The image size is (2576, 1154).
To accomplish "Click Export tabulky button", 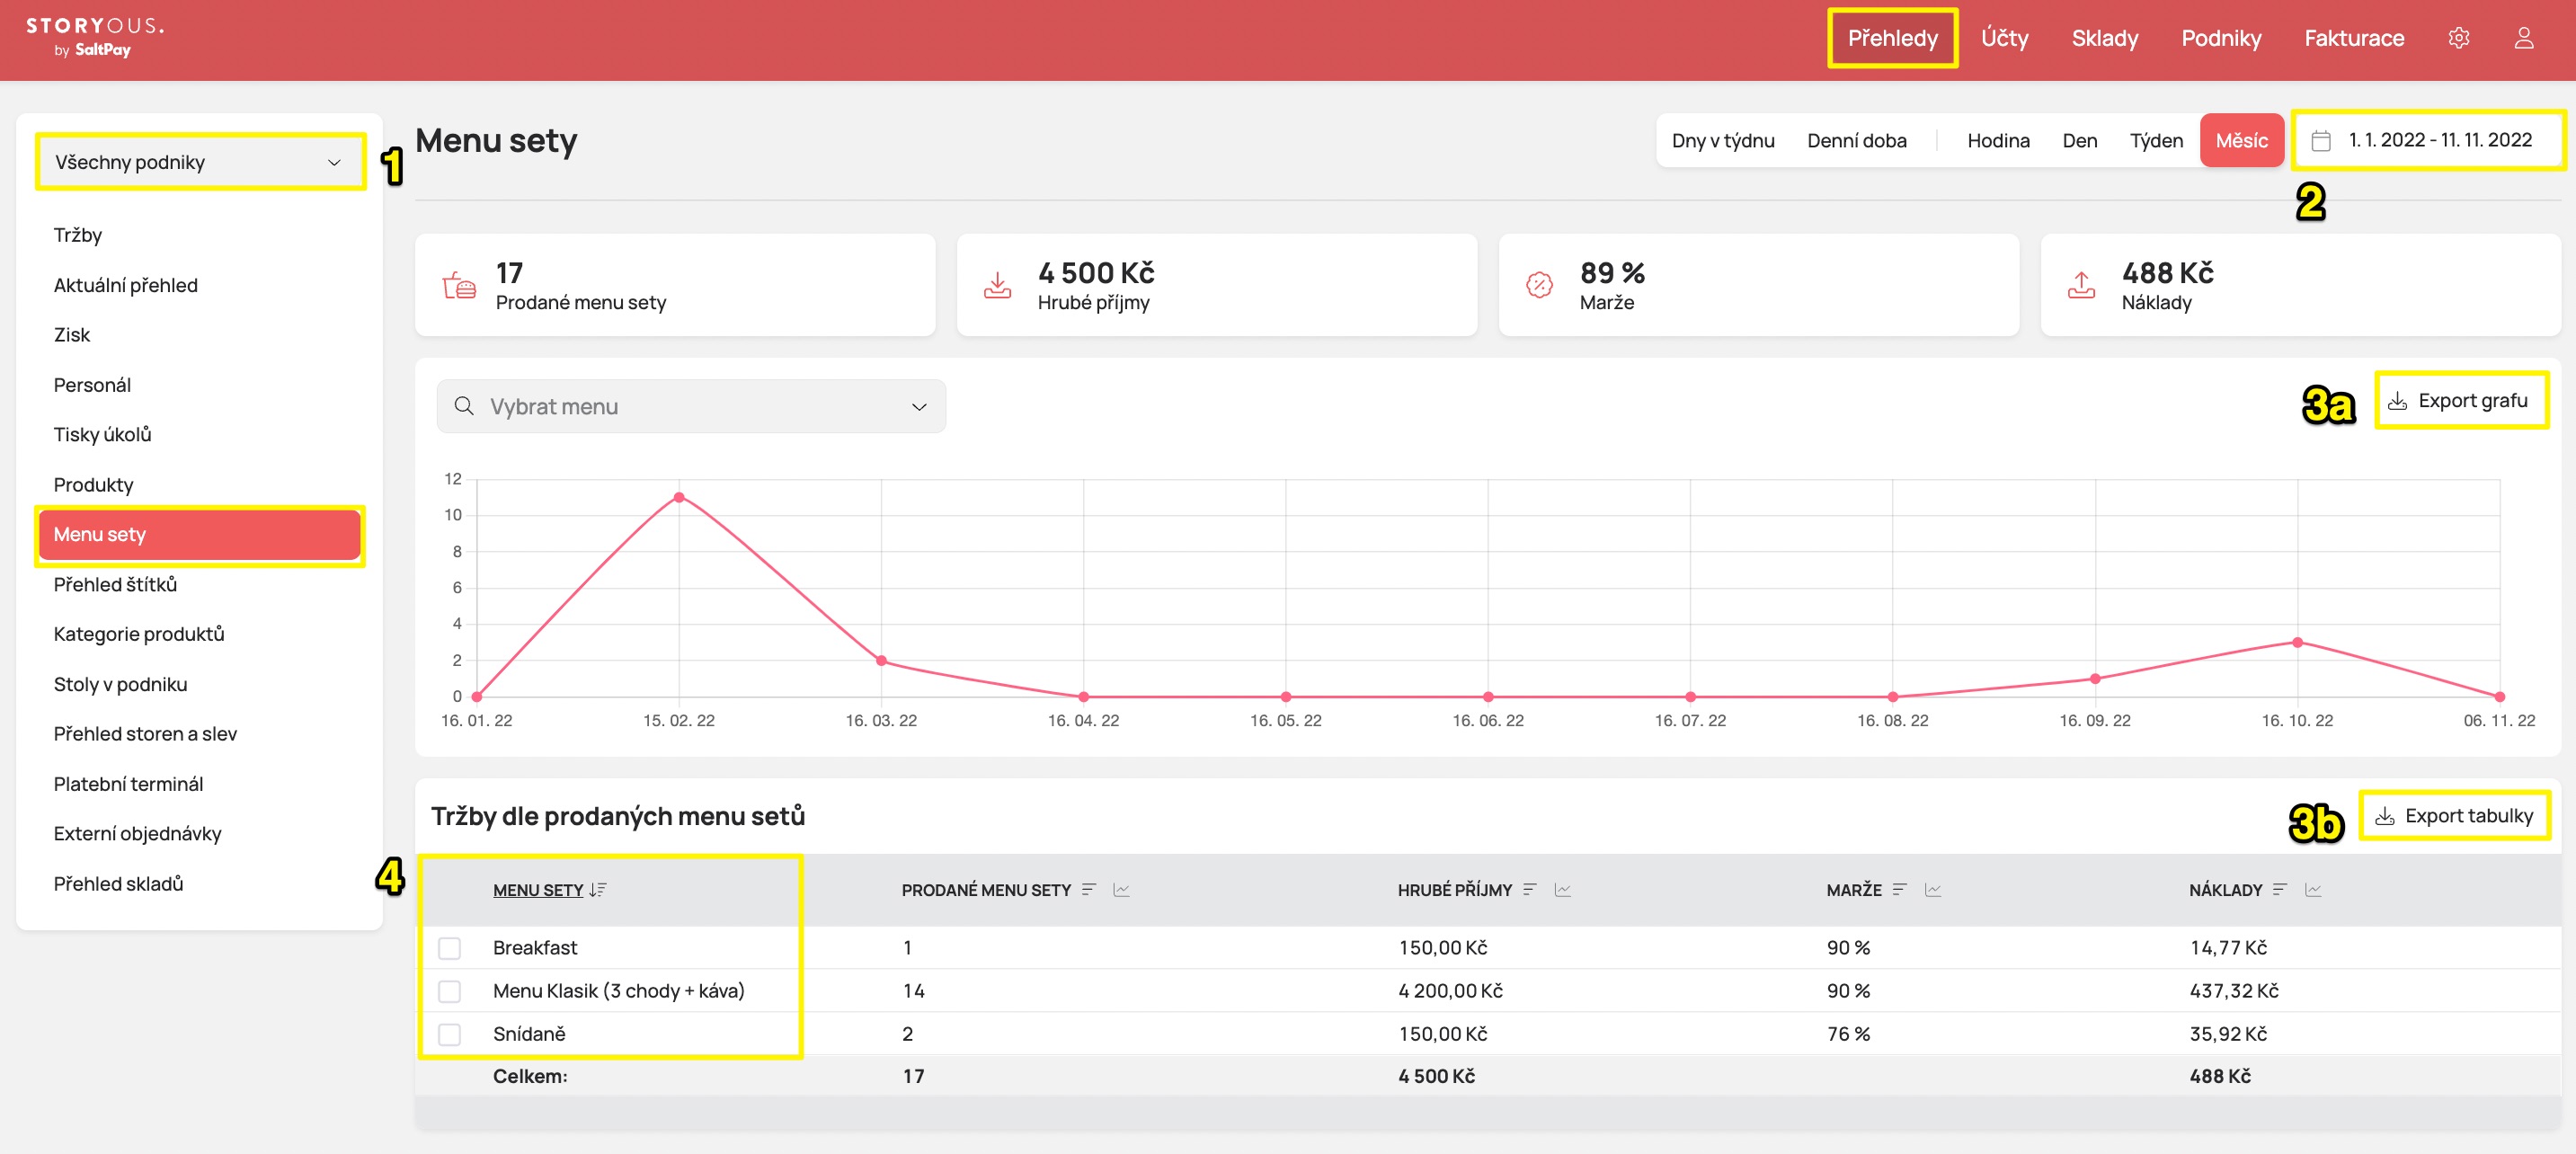I will pos(2454,816).
